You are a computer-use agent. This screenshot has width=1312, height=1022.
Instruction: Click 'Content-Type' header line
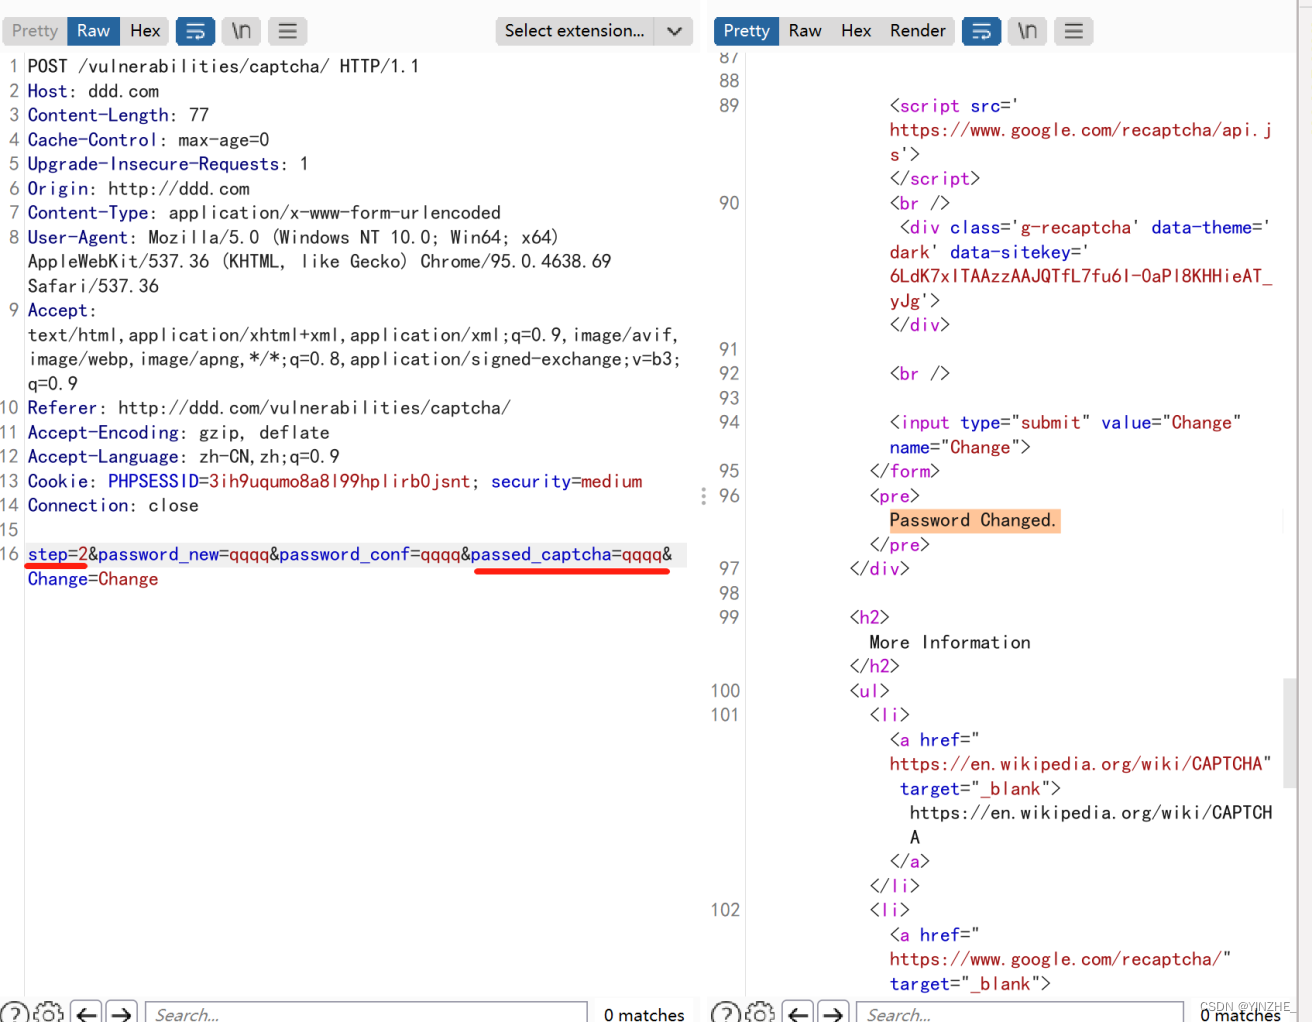coord(264,212)
